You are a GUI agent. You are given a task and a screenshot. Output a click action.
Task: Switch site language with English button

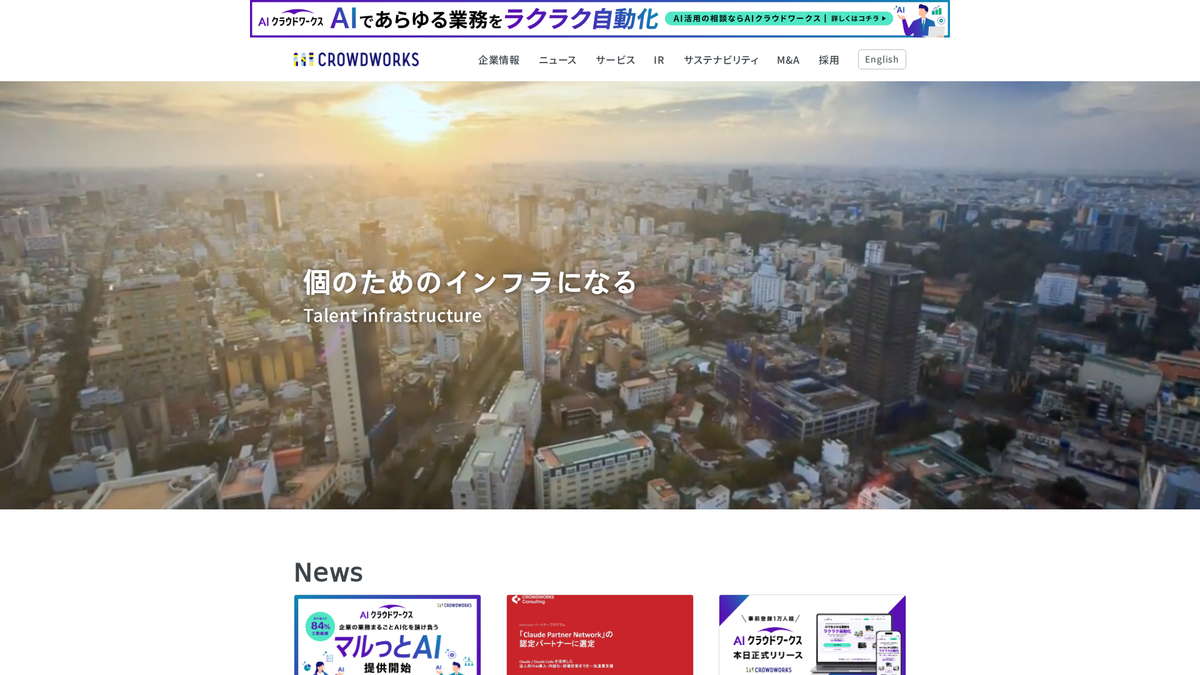coord(882,59)
